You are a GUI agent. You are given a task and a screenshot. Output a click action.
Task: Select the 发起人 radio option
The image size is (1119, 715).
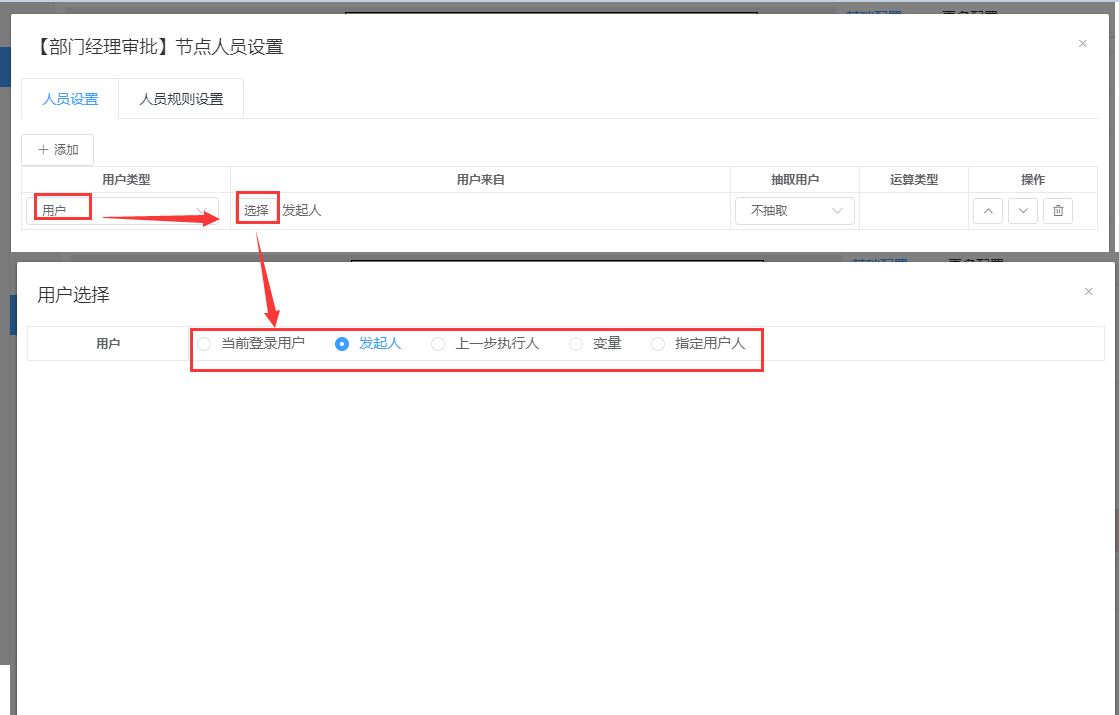pyautogui.click(x=368, y=344)
